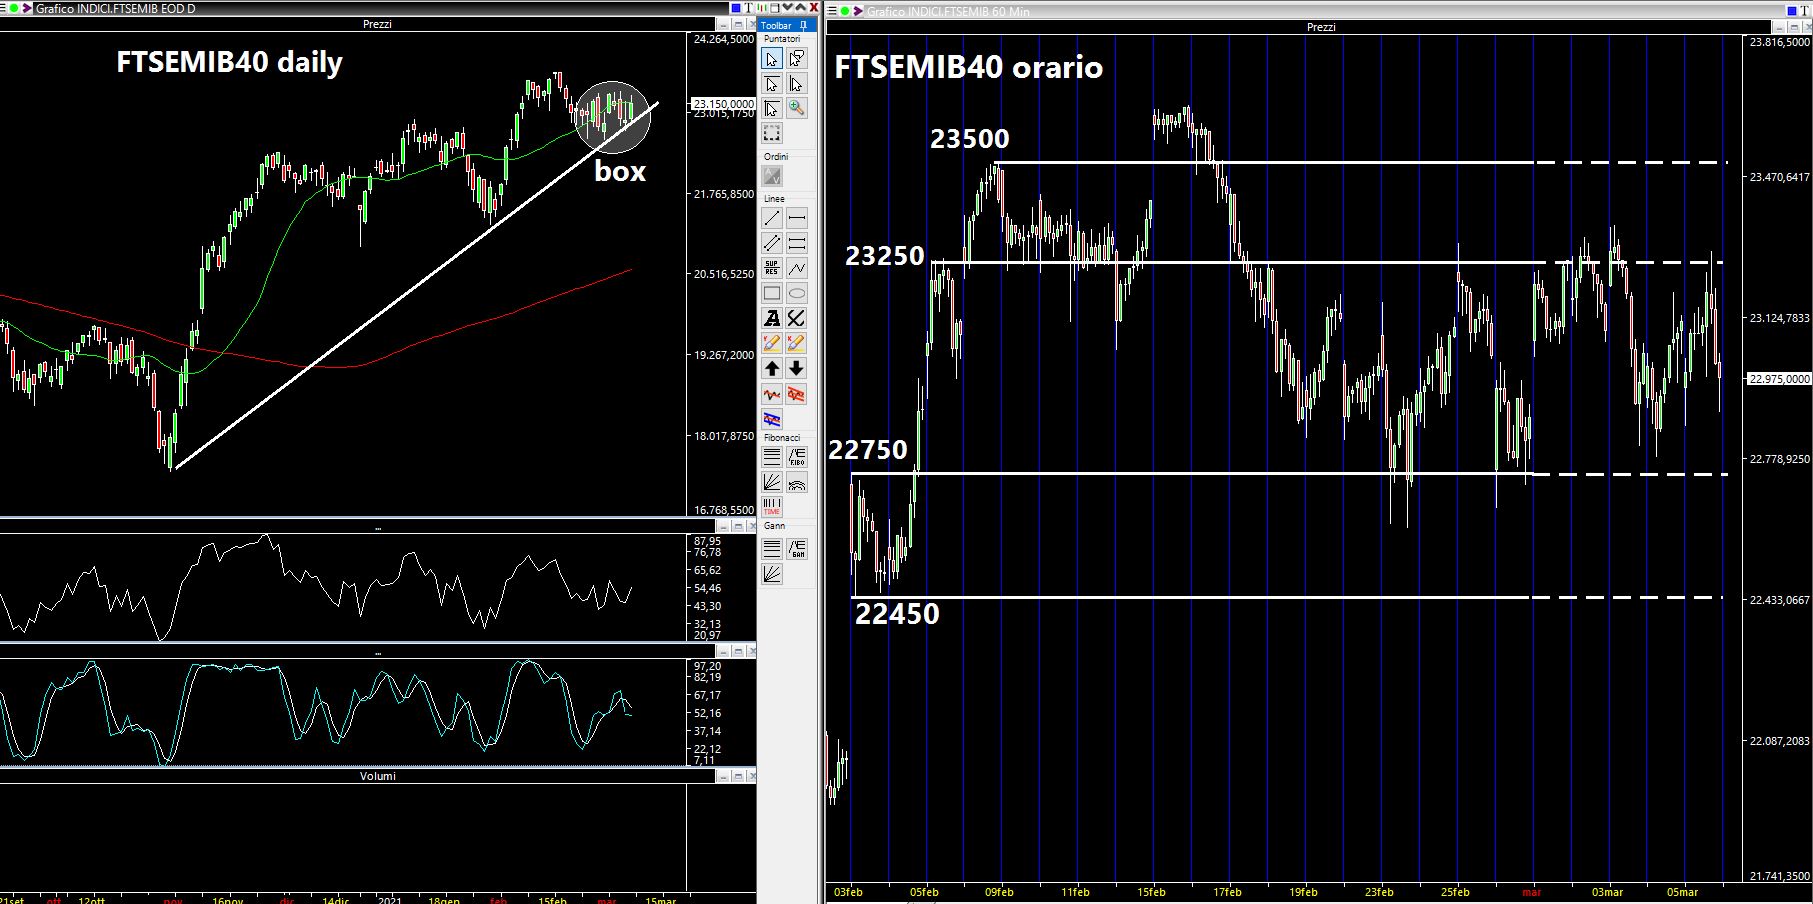Viewport: 1813px width, 904px height.
Task: Click the candlestick chart type icon
Action: (763, 8)
